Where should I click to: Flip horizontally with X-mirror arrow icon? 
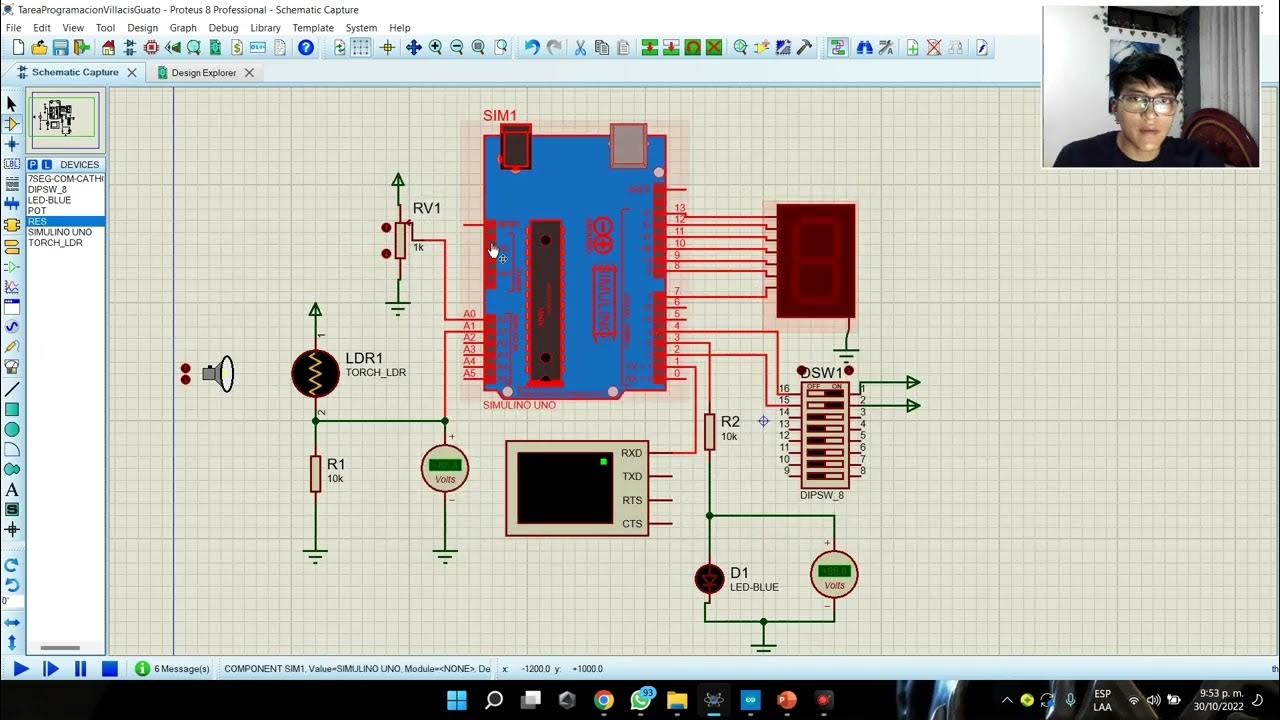point(12,622)
